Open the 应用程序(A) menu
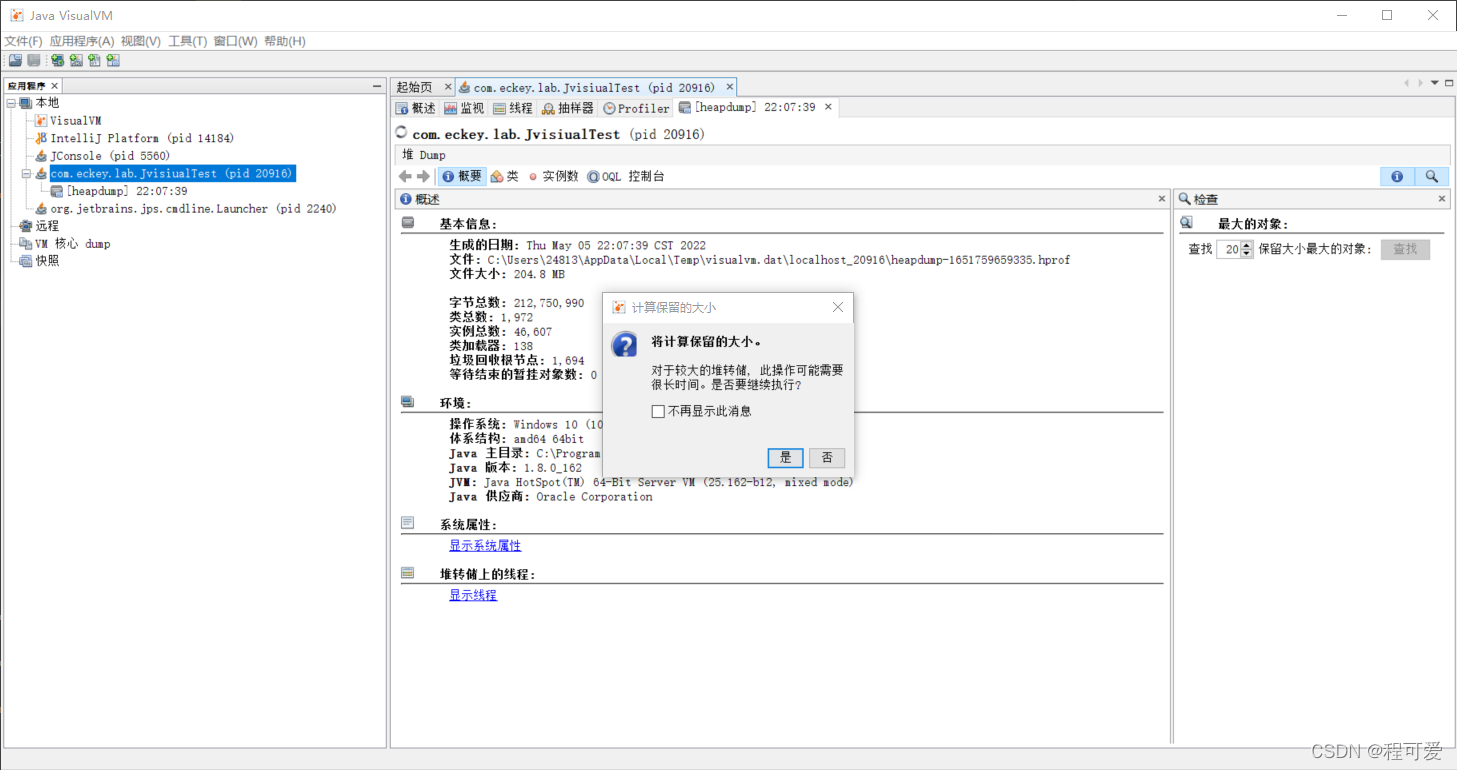The width and height of the screenshot is (1457, 770). [x=82, y=41]
